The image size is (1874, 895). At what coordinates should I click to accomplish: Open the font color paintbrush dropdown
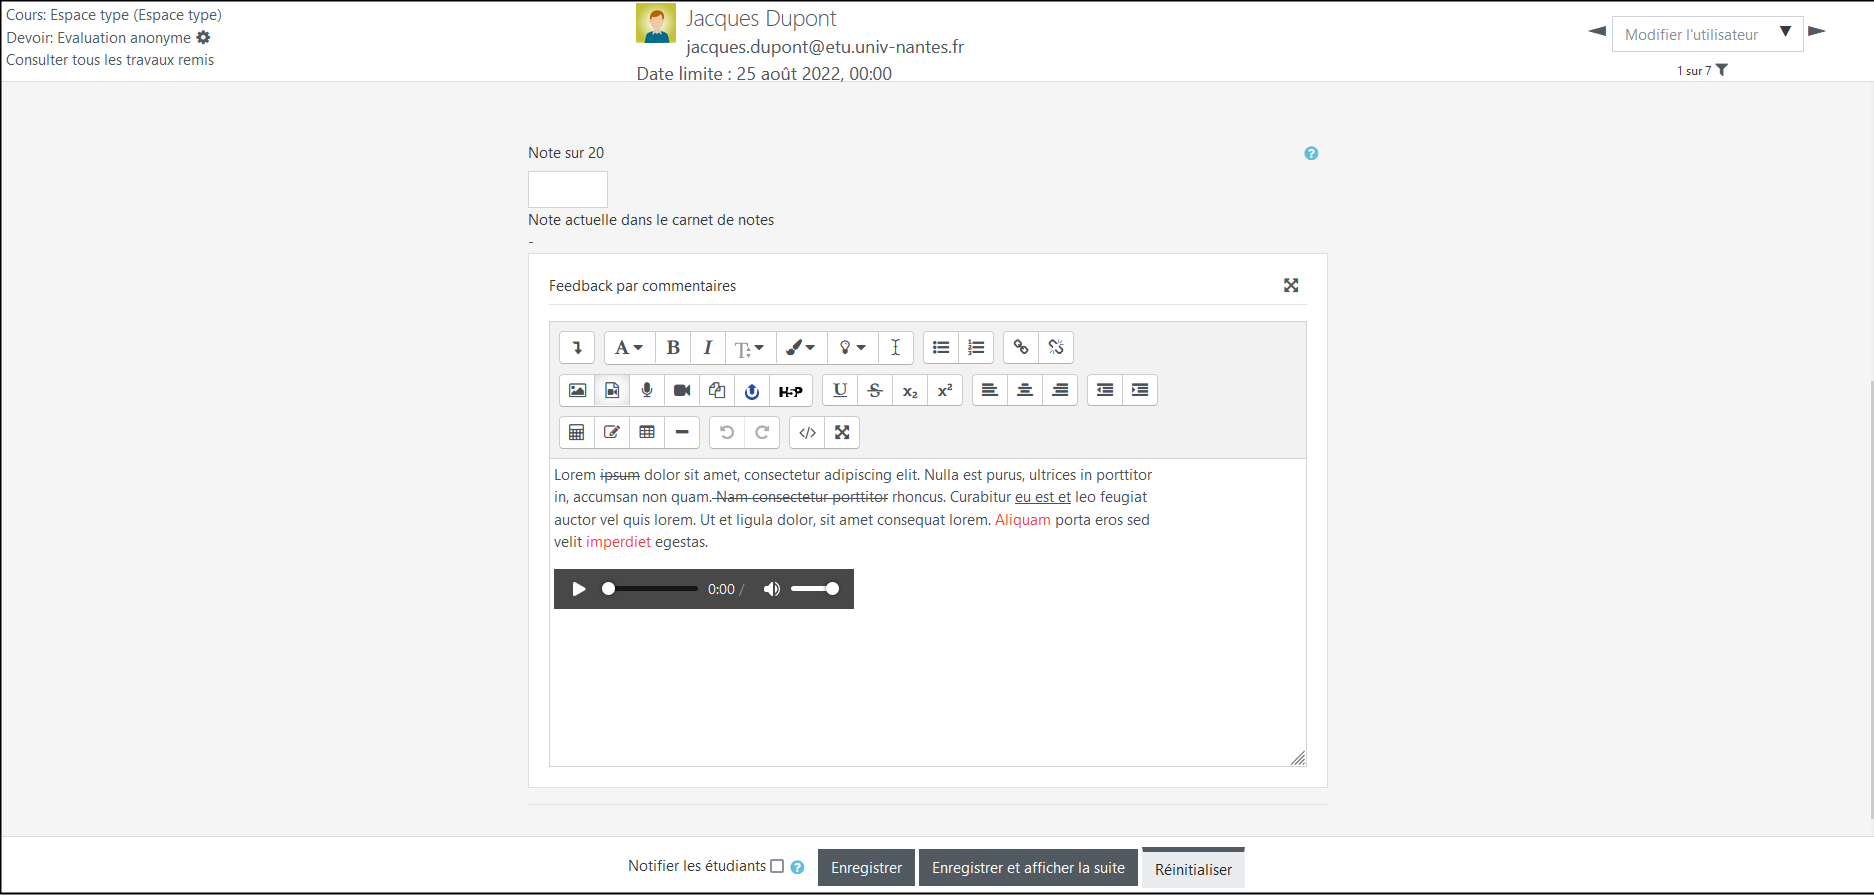pyautogui.click(x=799, y=348)
